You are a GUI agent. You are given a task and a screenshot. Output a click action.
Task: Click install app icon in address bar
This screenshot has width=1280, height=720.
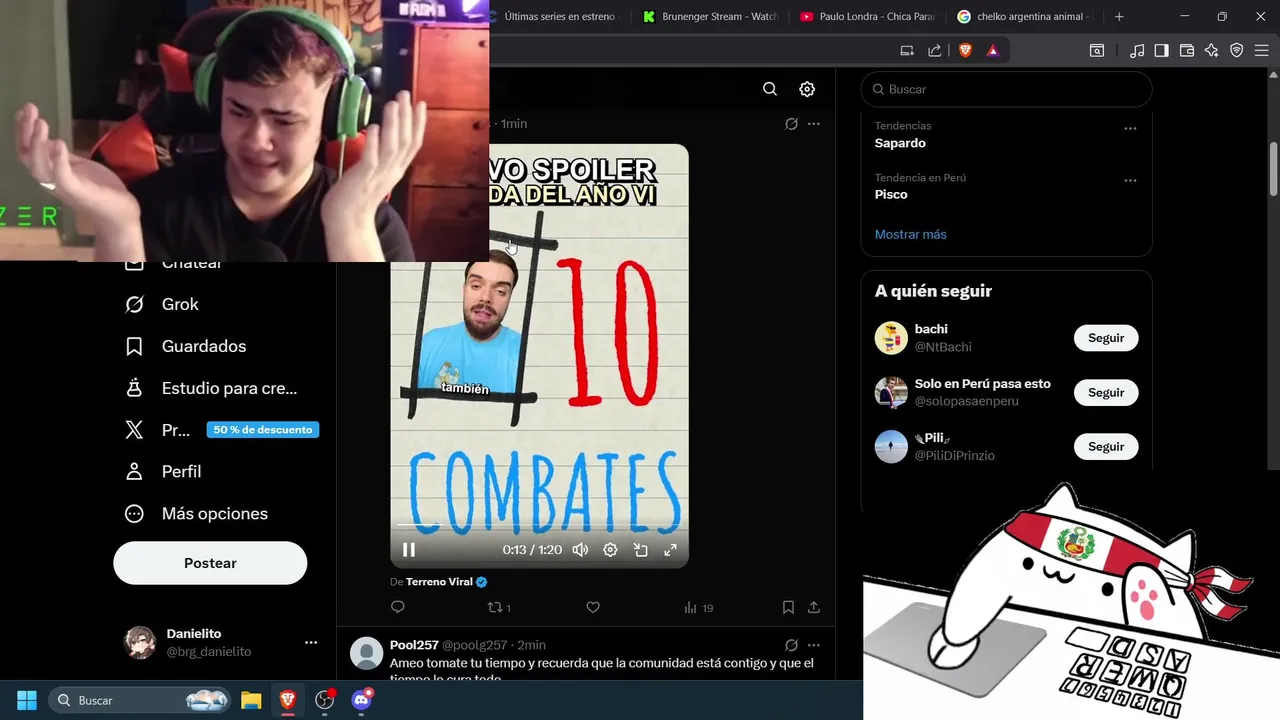(907, 50)
